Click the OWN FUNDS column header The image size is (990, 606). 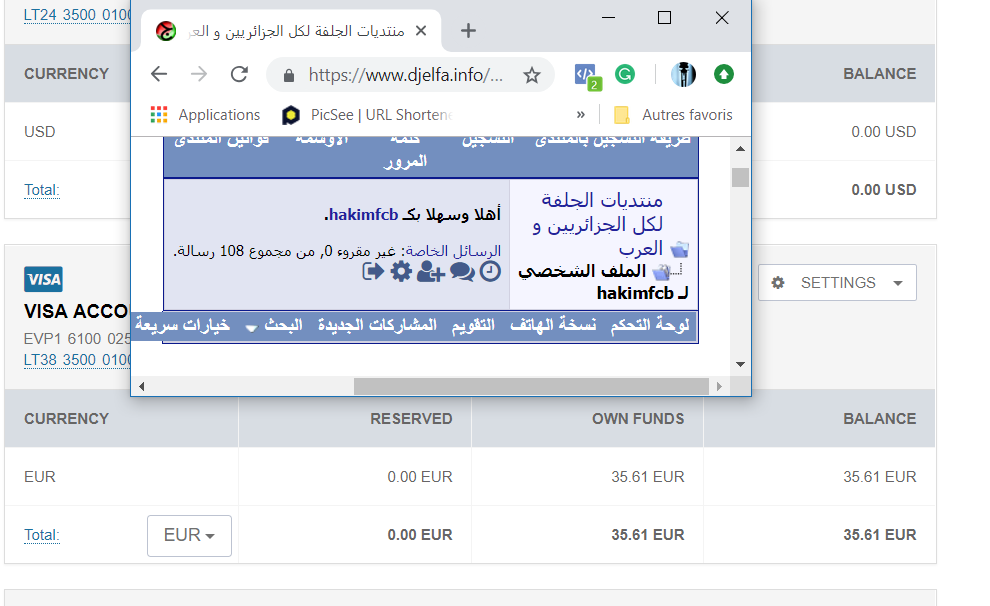tap(638, 419)
